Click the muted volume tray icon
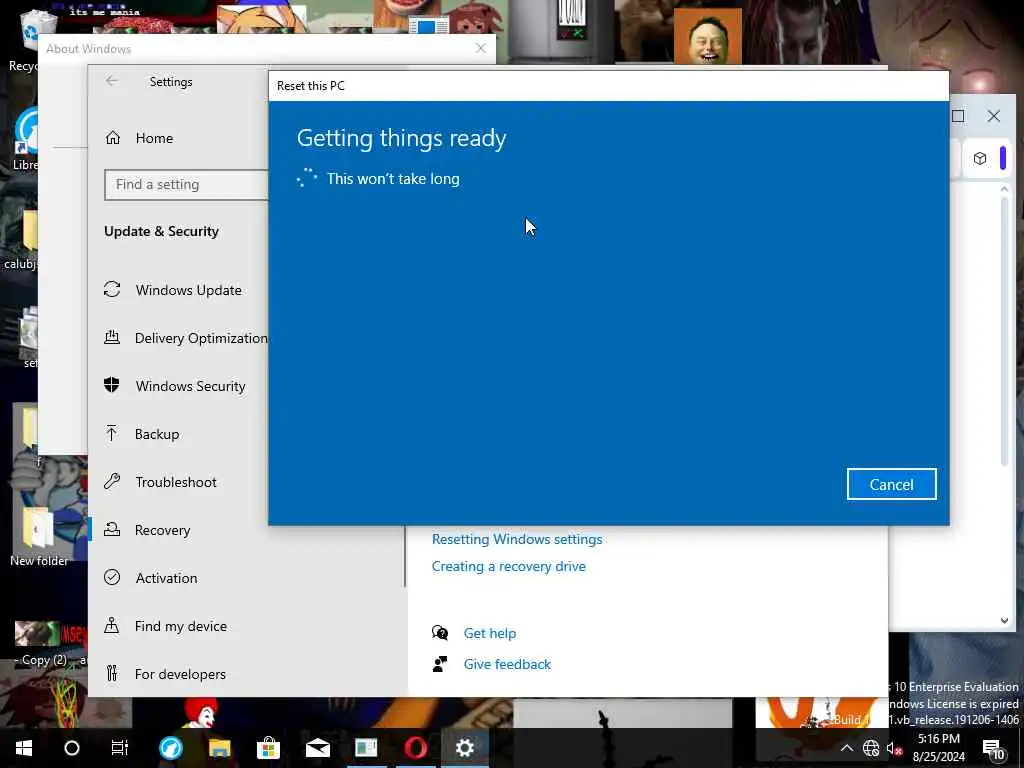 (894, 749)
